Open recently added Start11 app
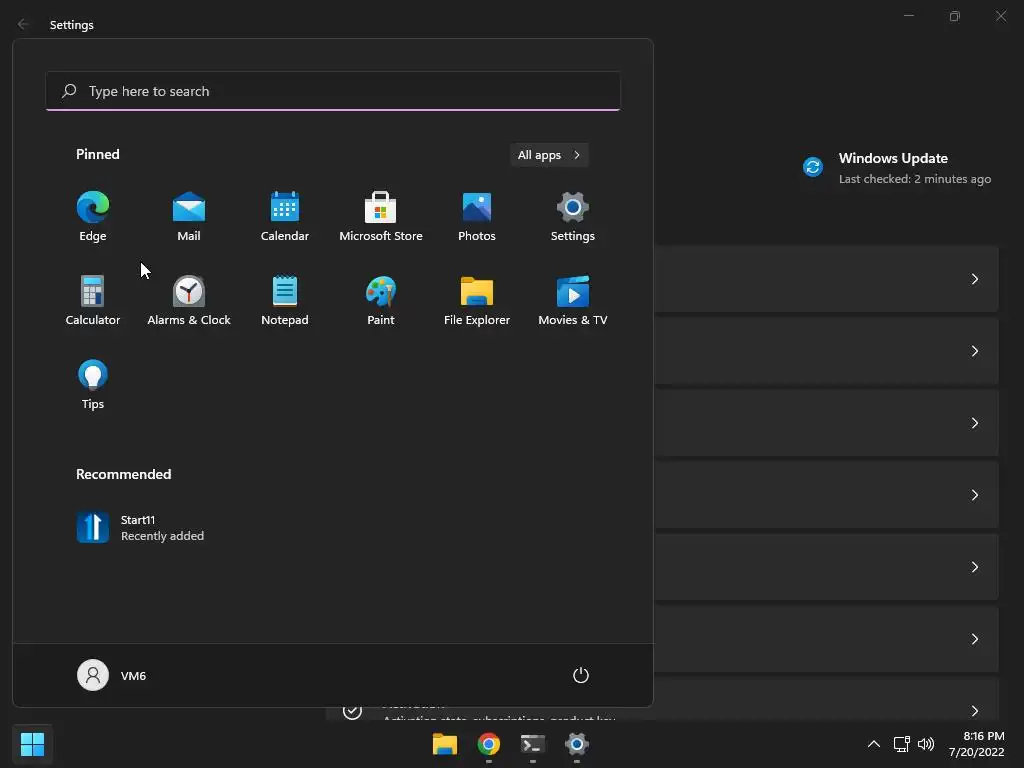The width and height of the screenshot is (1024, 768). (140, 528)
